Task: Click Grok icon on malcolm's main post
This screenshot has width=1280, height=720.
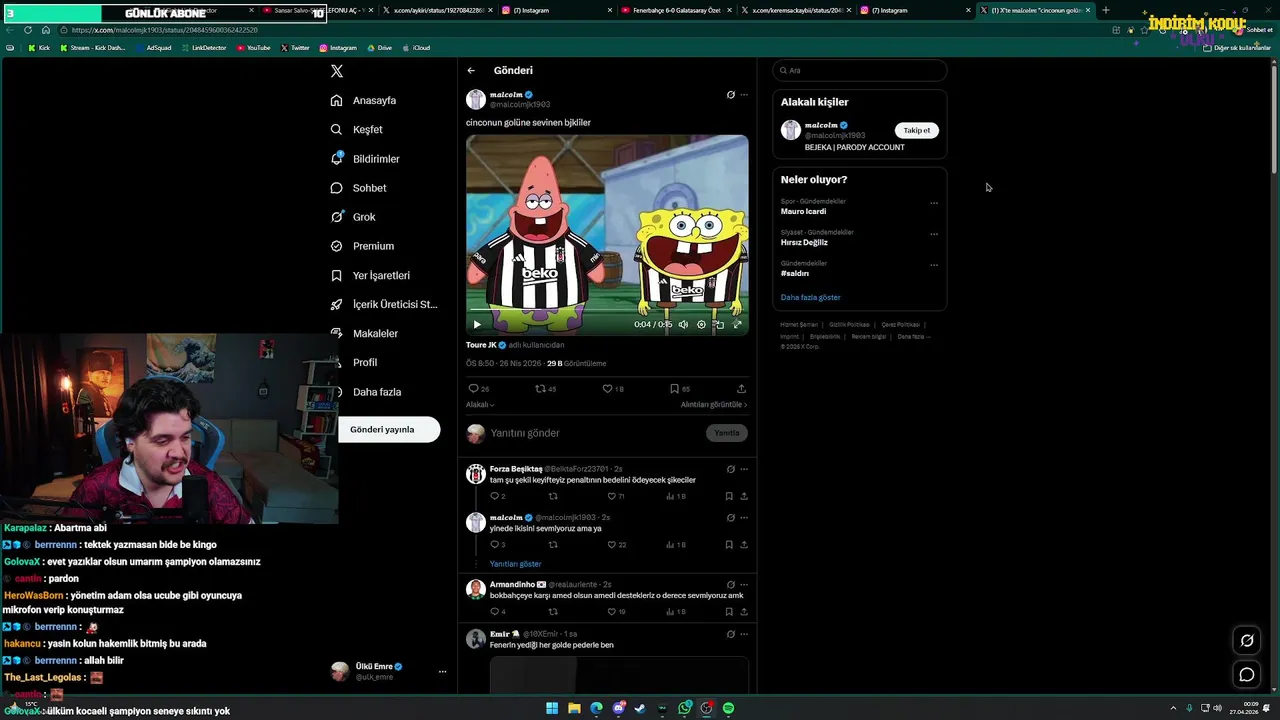Action: click(x=731, y=95)
